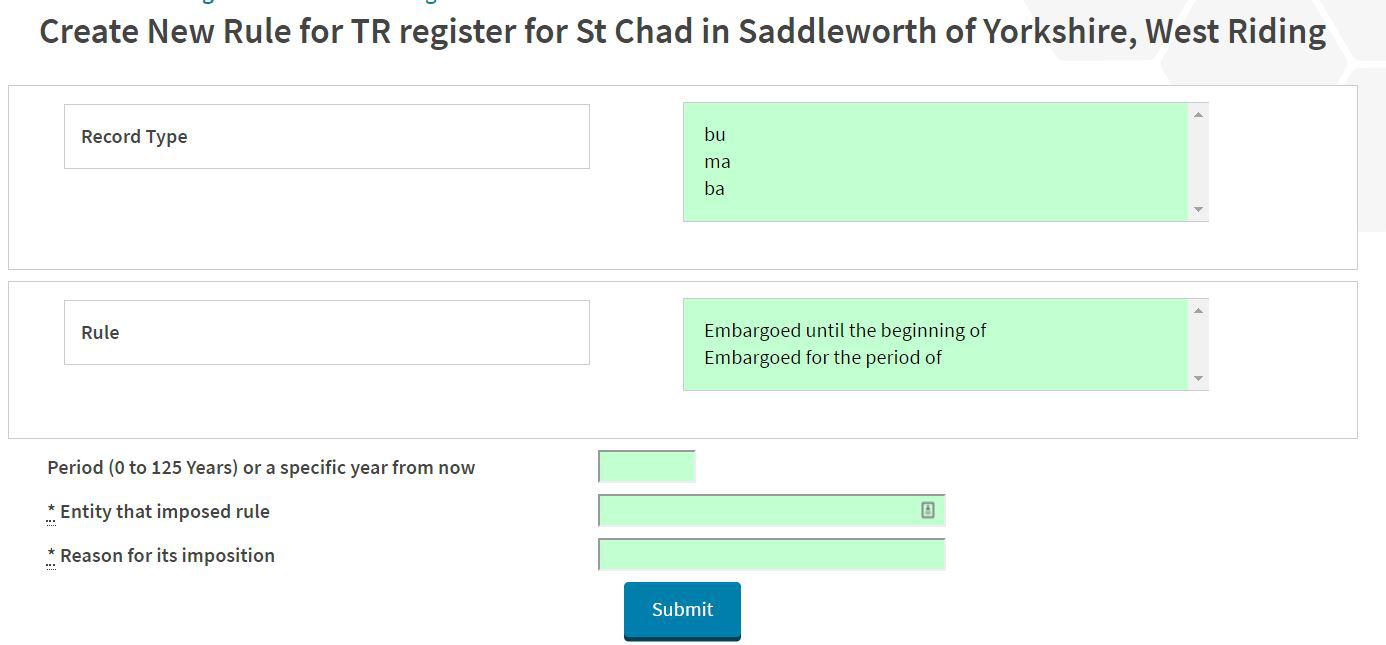Focus the Period years input field

coord(646,467)
